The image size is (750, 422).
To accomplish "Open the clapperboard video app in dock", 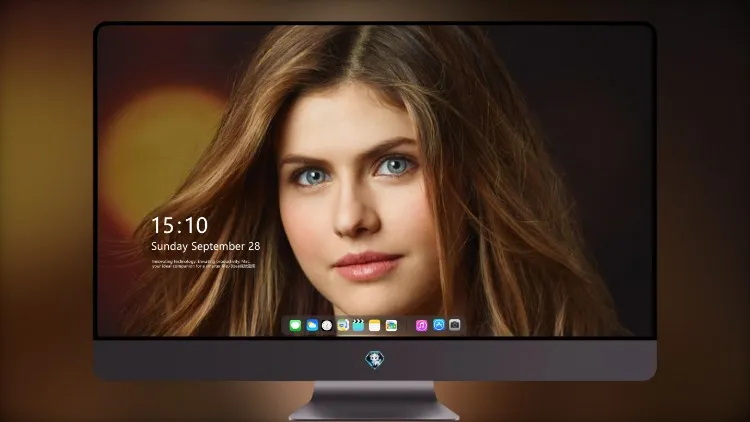I will [x=358, y=325].
